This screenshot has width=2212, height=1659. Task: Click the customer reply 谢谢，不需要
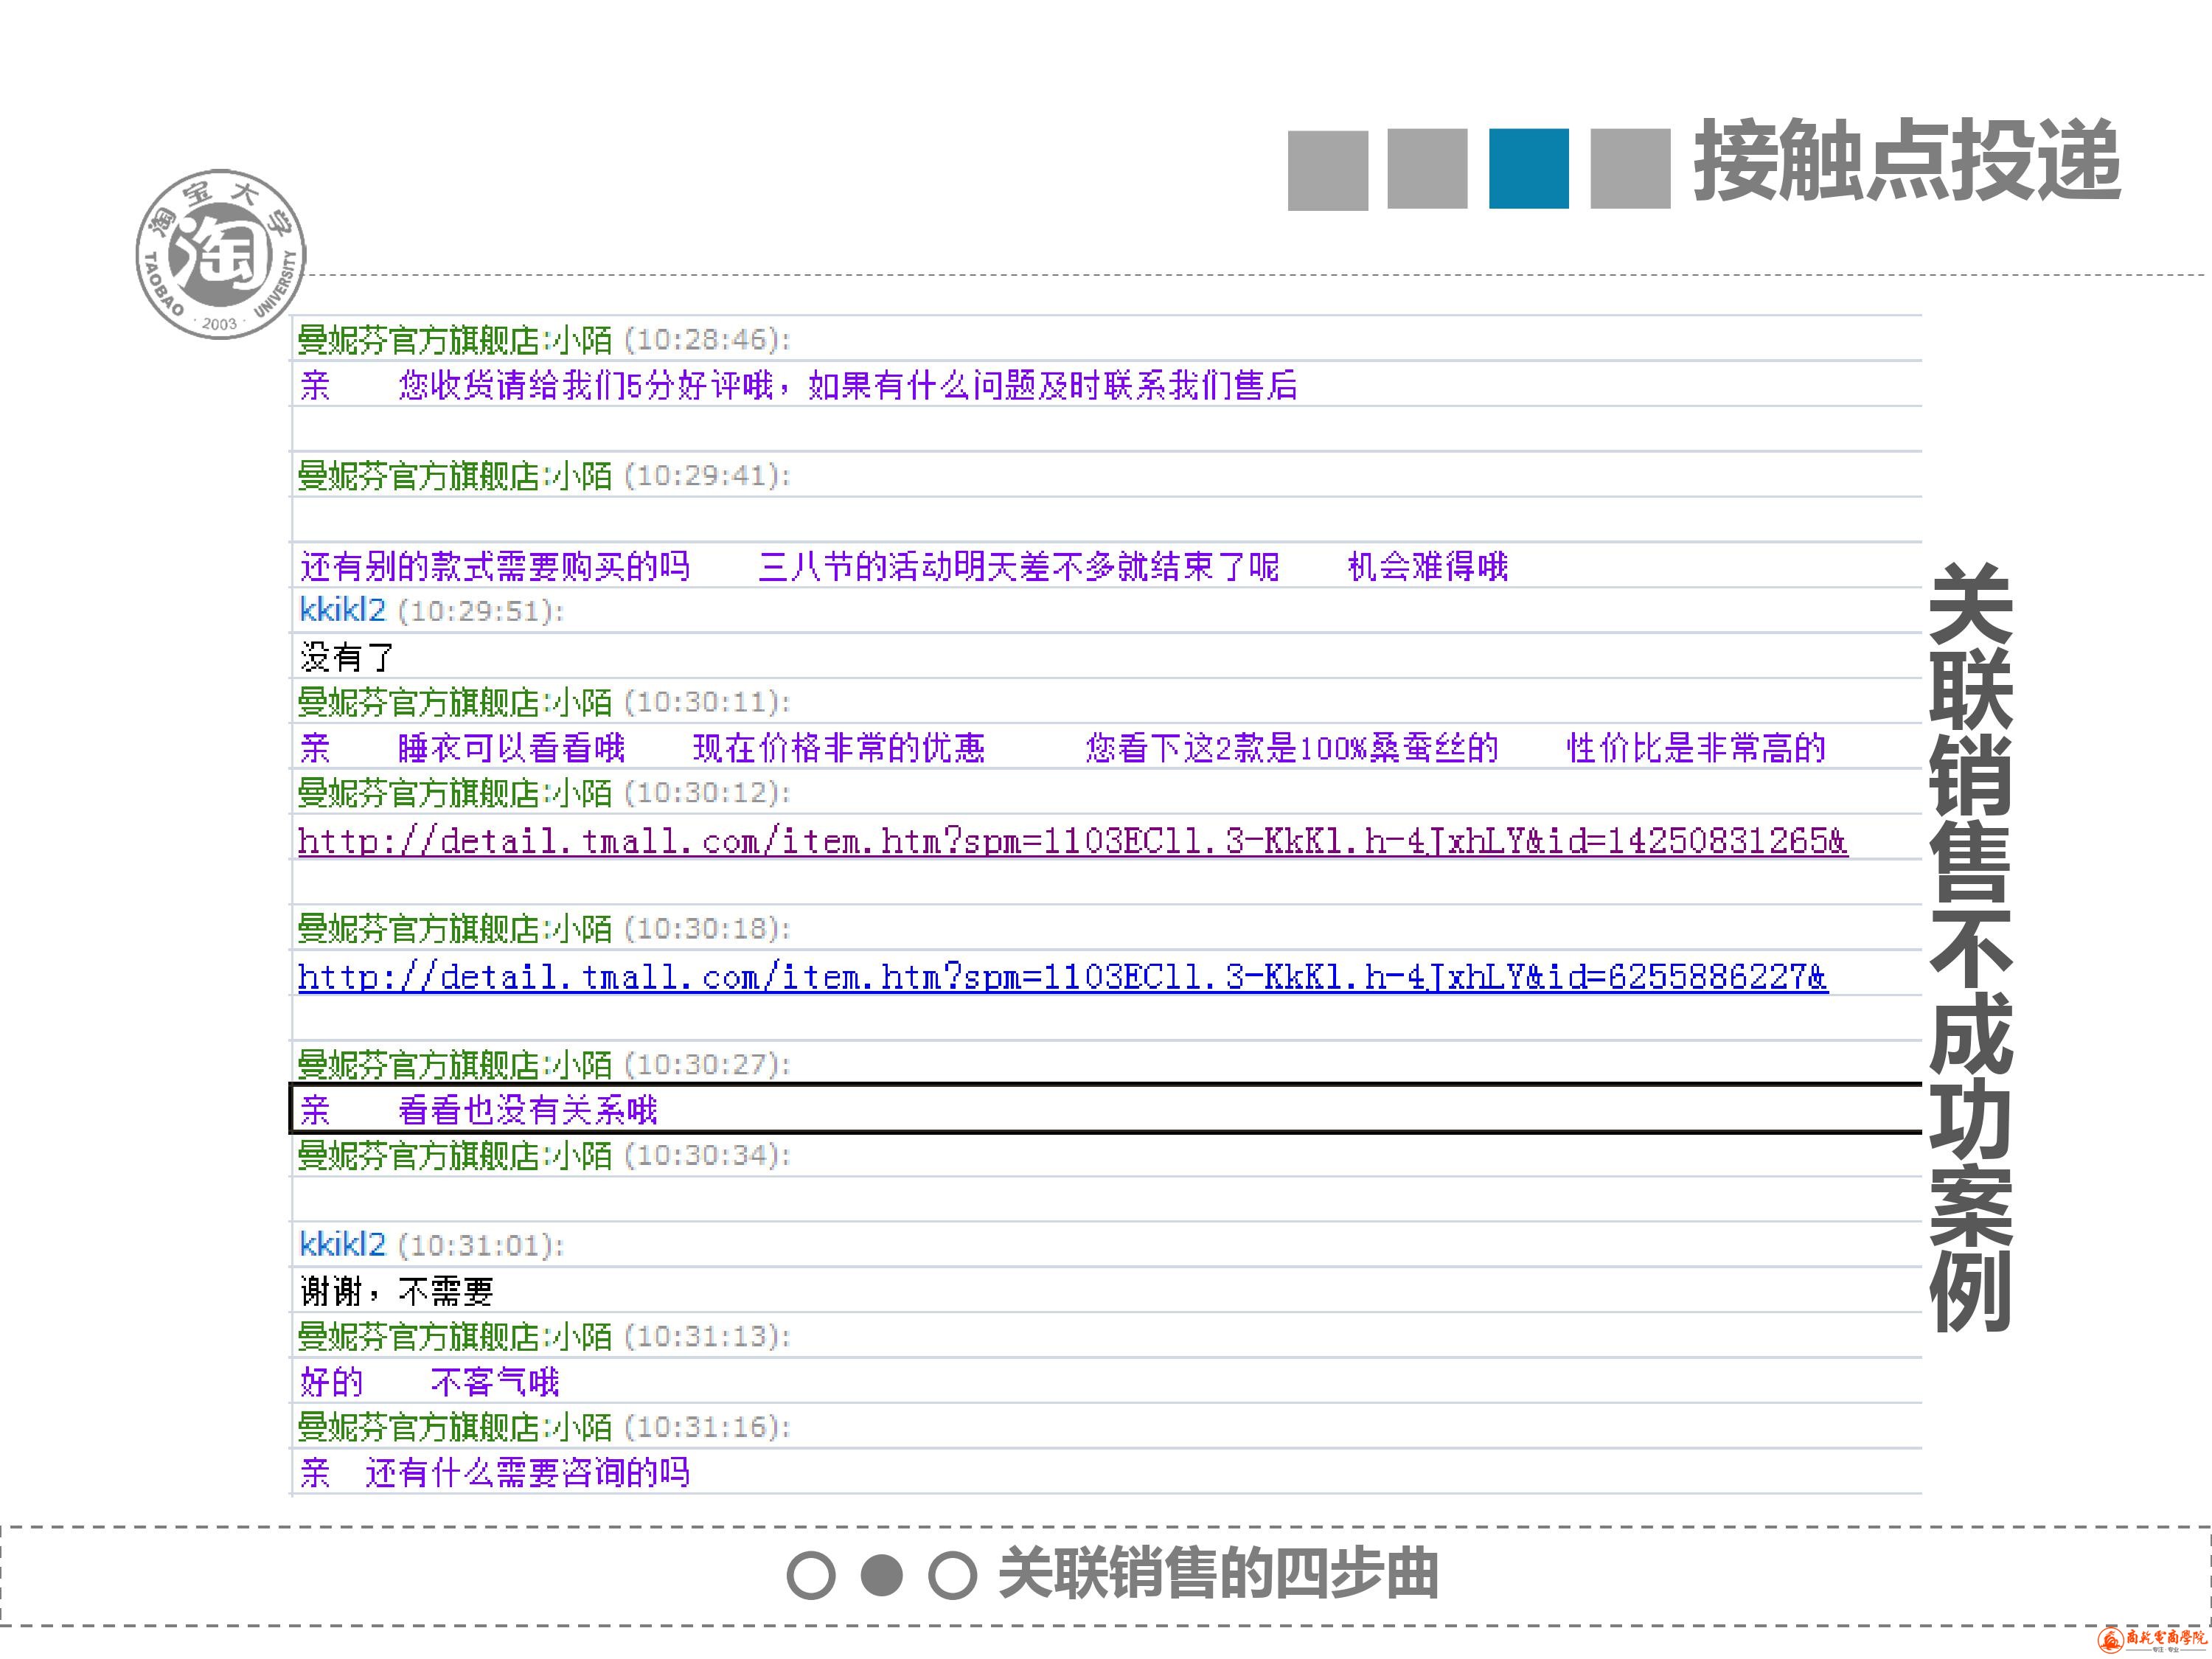396,1291
